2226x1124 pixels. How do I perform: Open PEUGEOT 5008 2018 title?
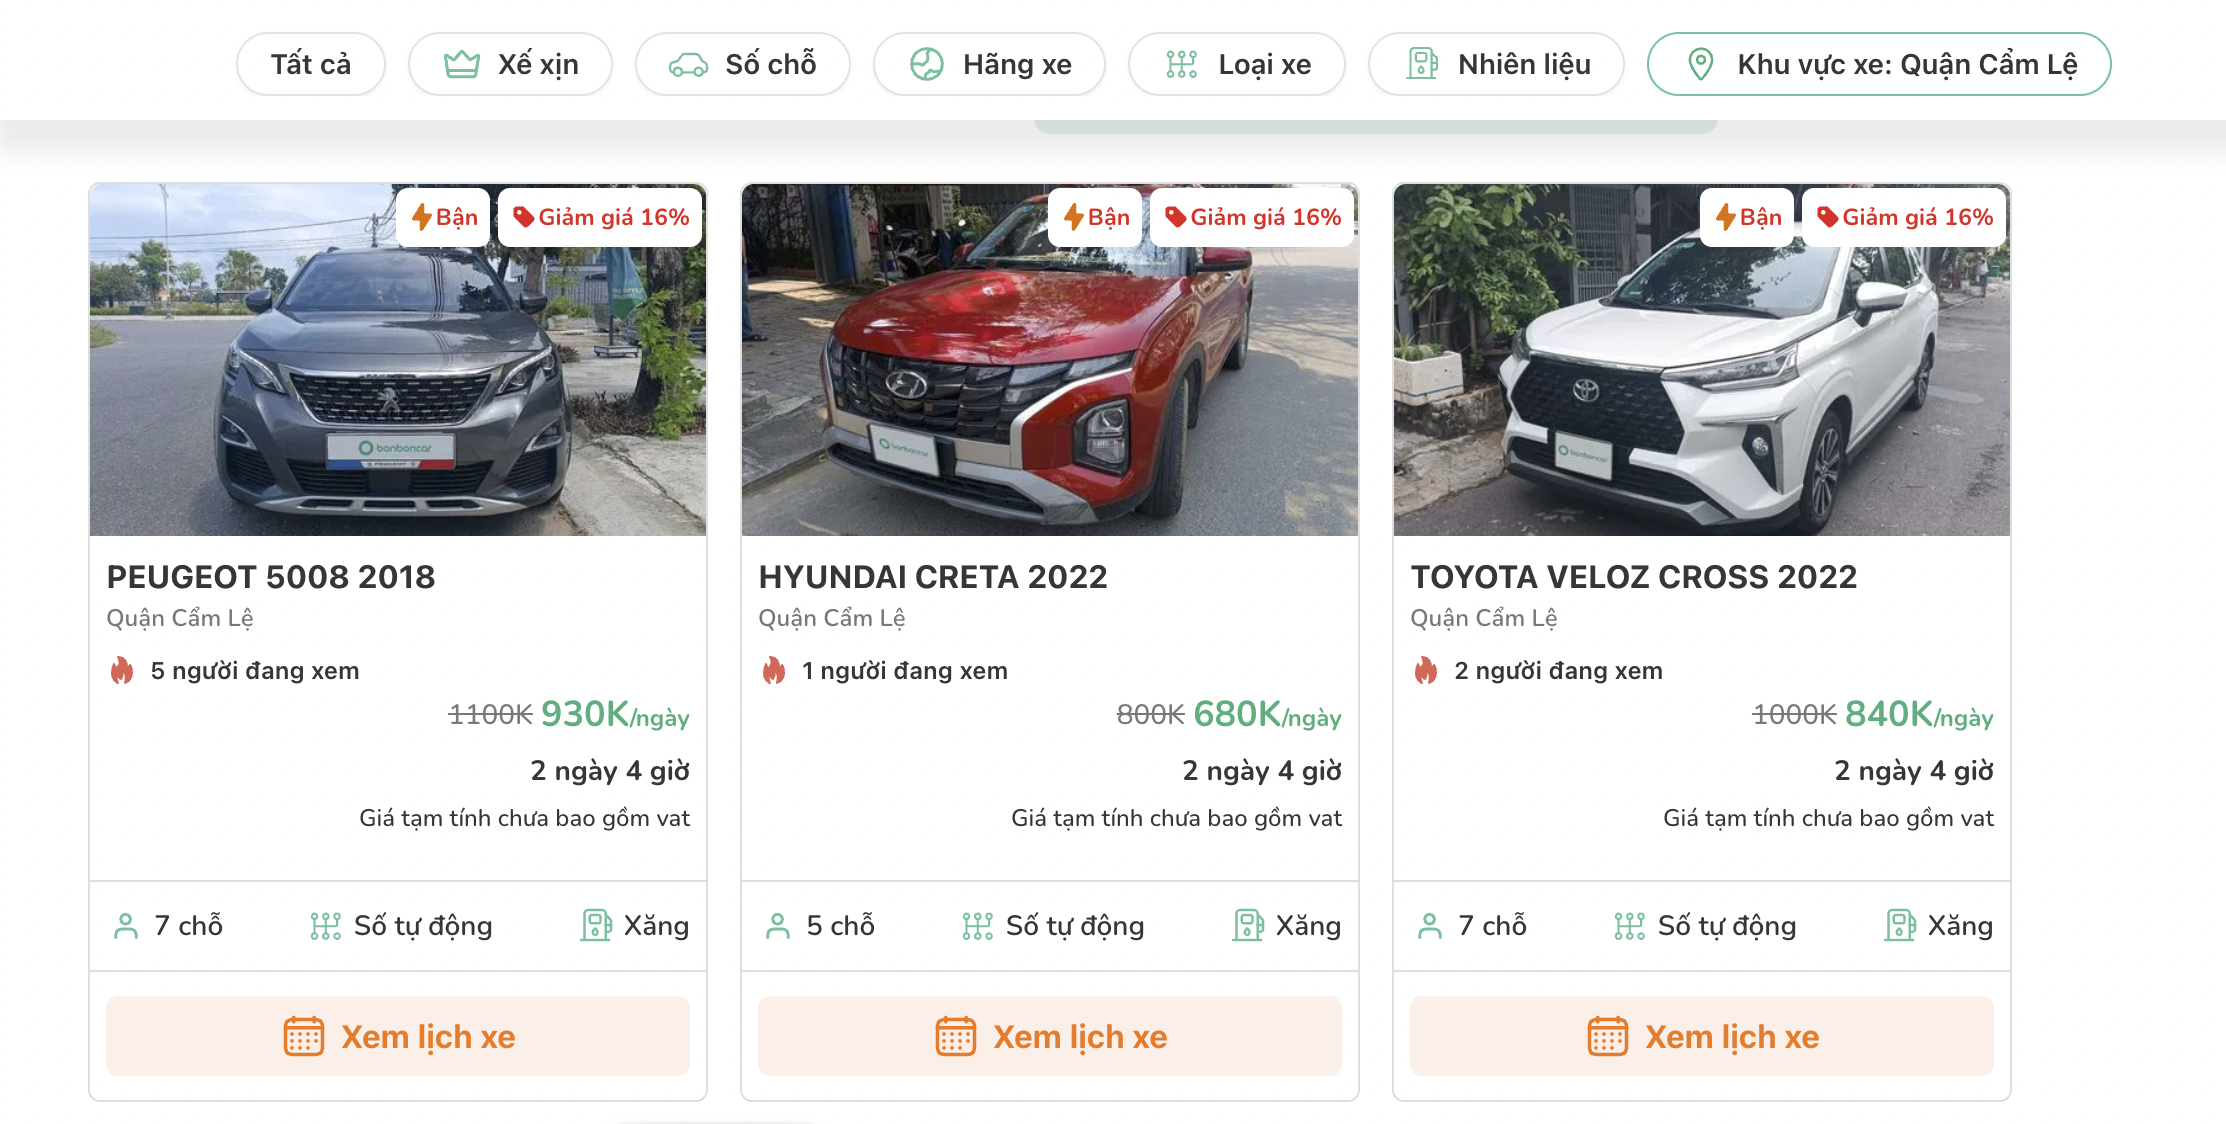click(x=271, y=577)
